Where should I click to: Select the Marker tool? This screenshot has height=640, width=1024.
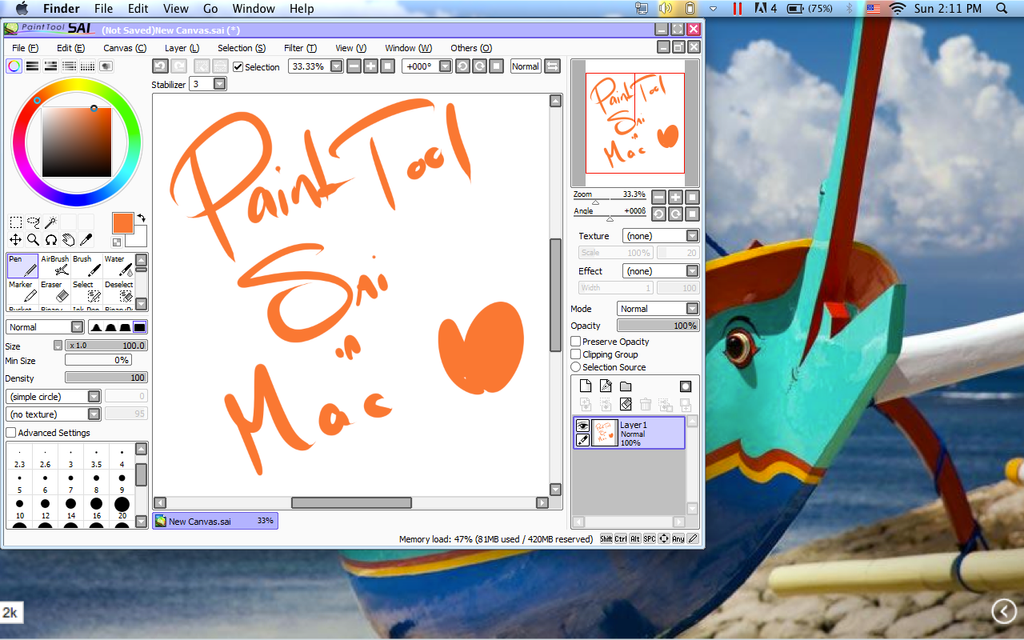pos(22,291)
